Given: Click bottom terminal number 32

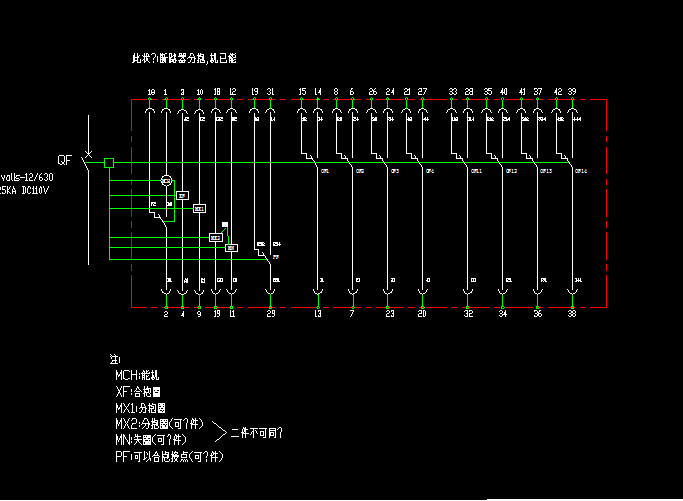Looking at the screenshot, I should pos(468,314).
